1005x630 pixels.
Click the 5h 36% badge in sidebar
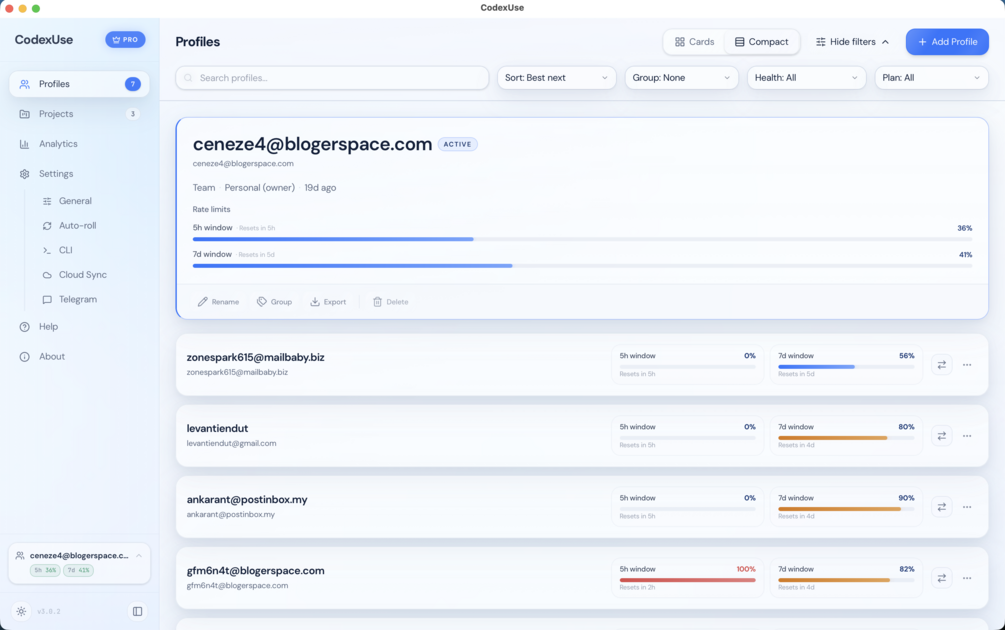[45, 570]
